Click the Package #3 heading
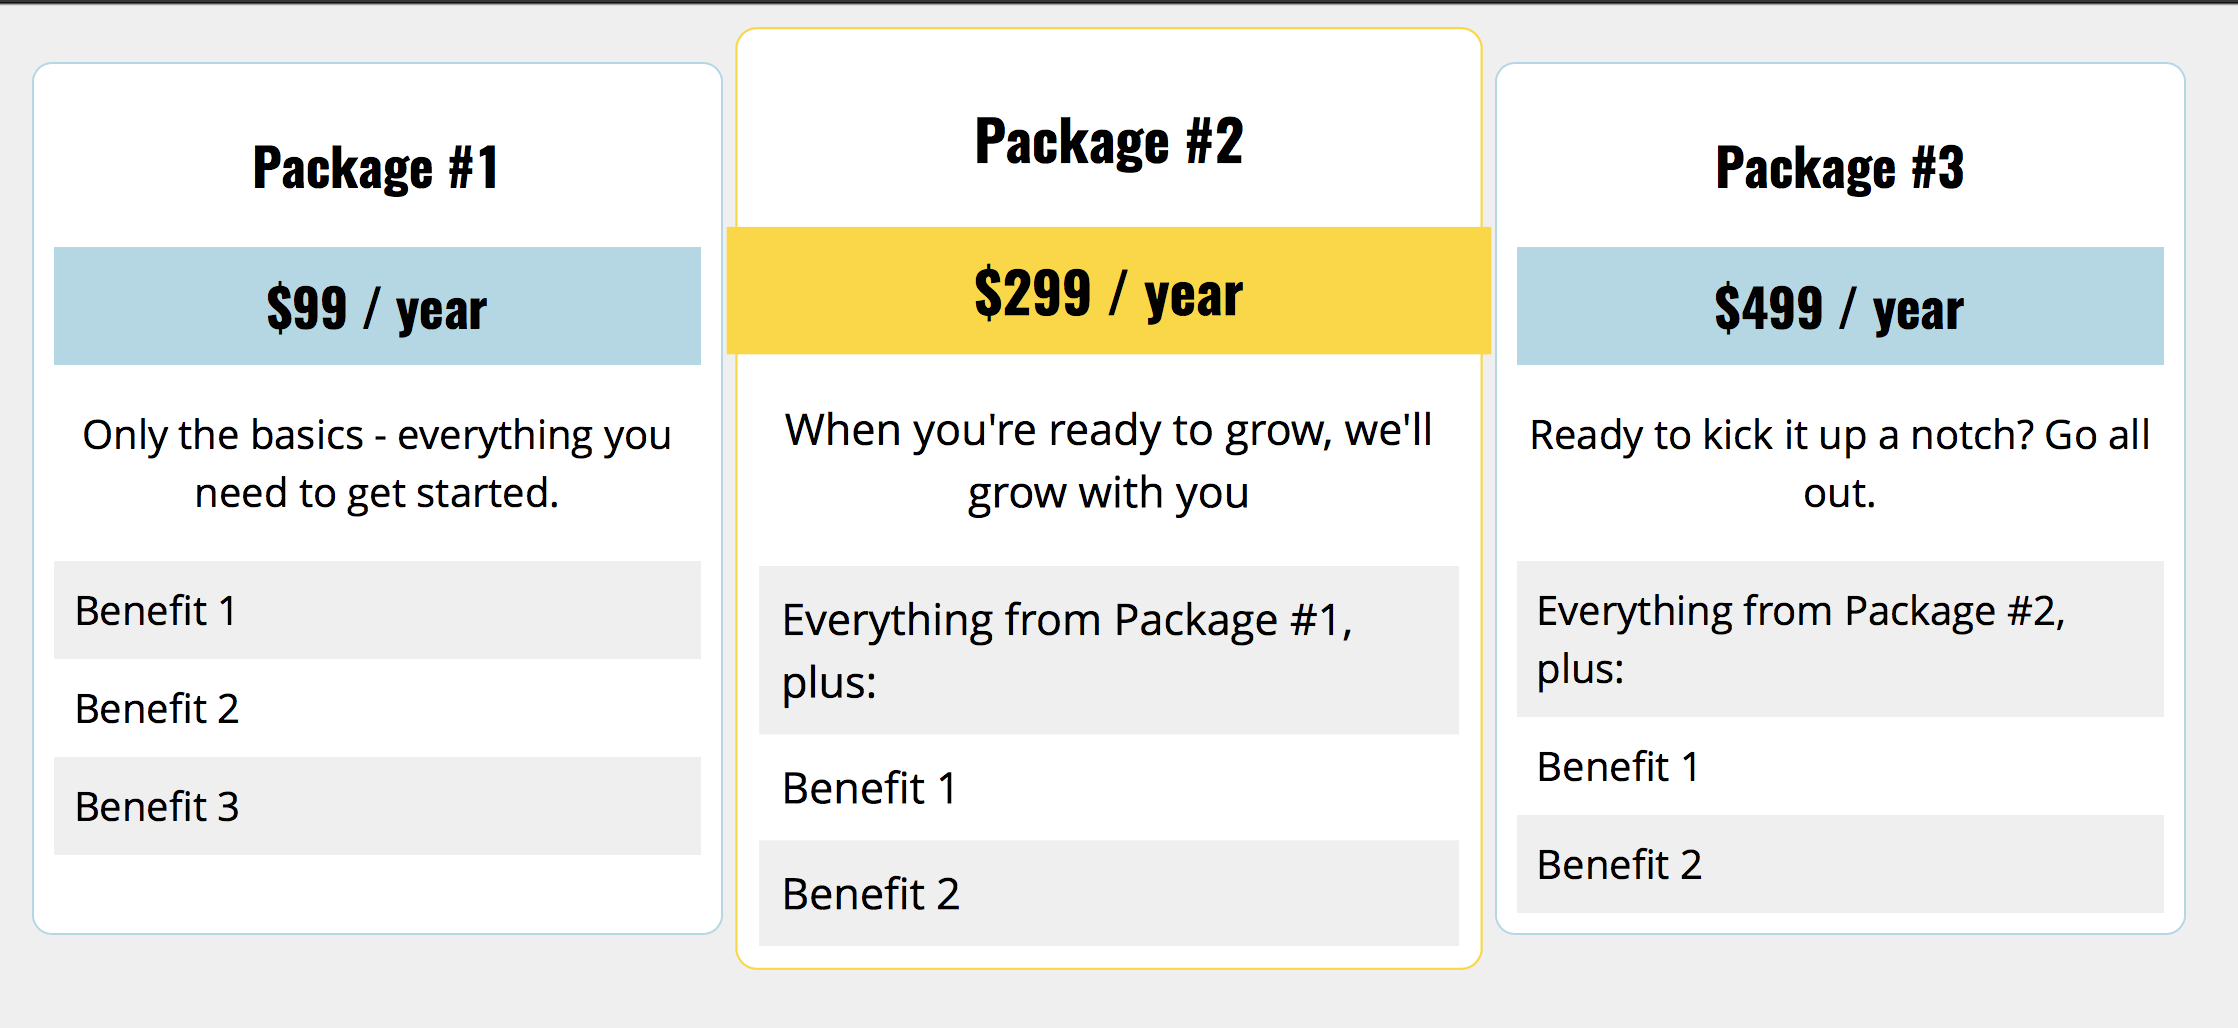 1839,167
